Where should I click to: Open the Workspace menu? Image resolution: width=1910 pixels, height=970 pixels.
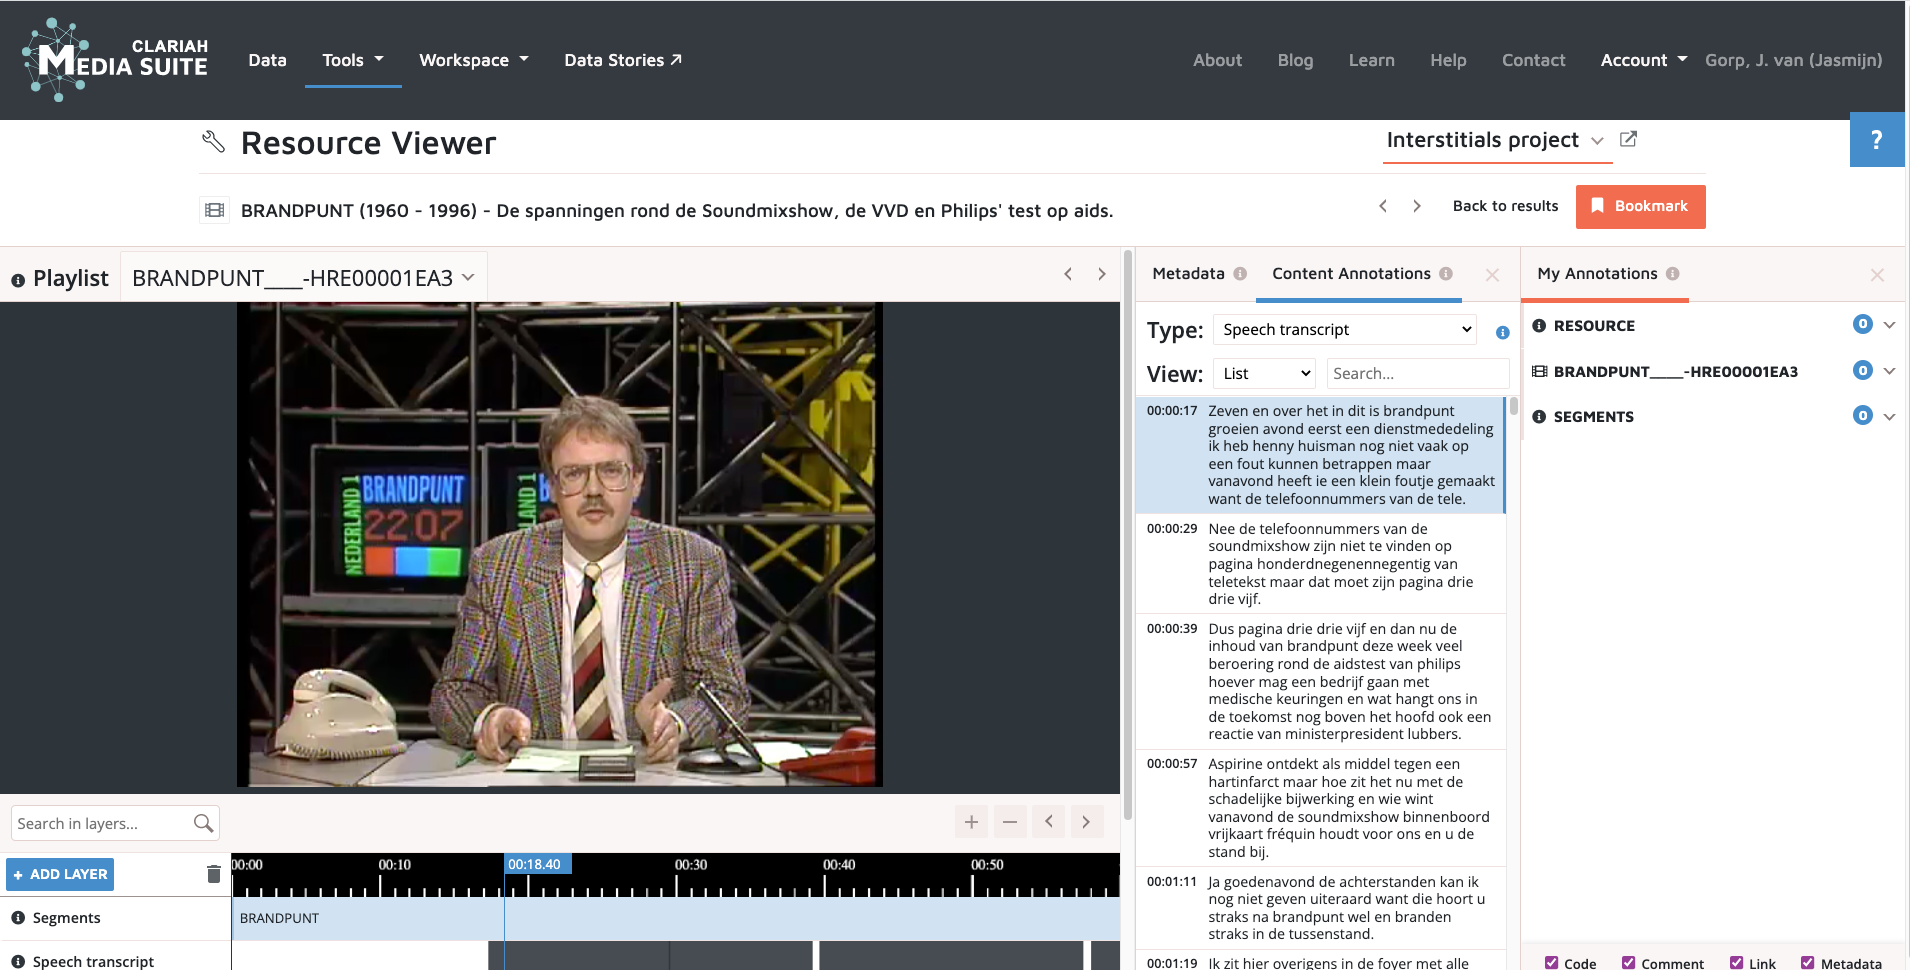click(x=473, y=60)
